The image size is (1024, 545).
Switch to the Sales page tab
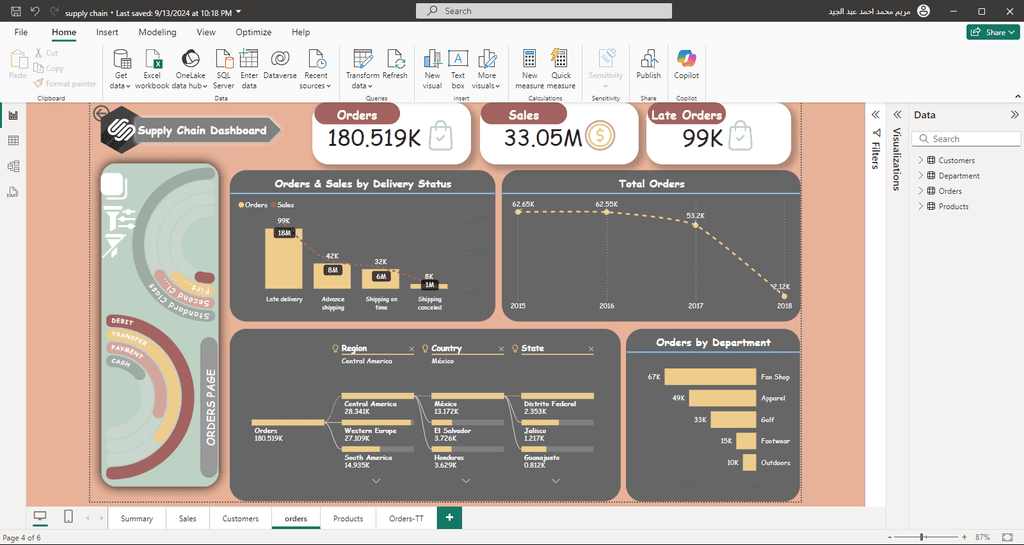coord(187,518)
